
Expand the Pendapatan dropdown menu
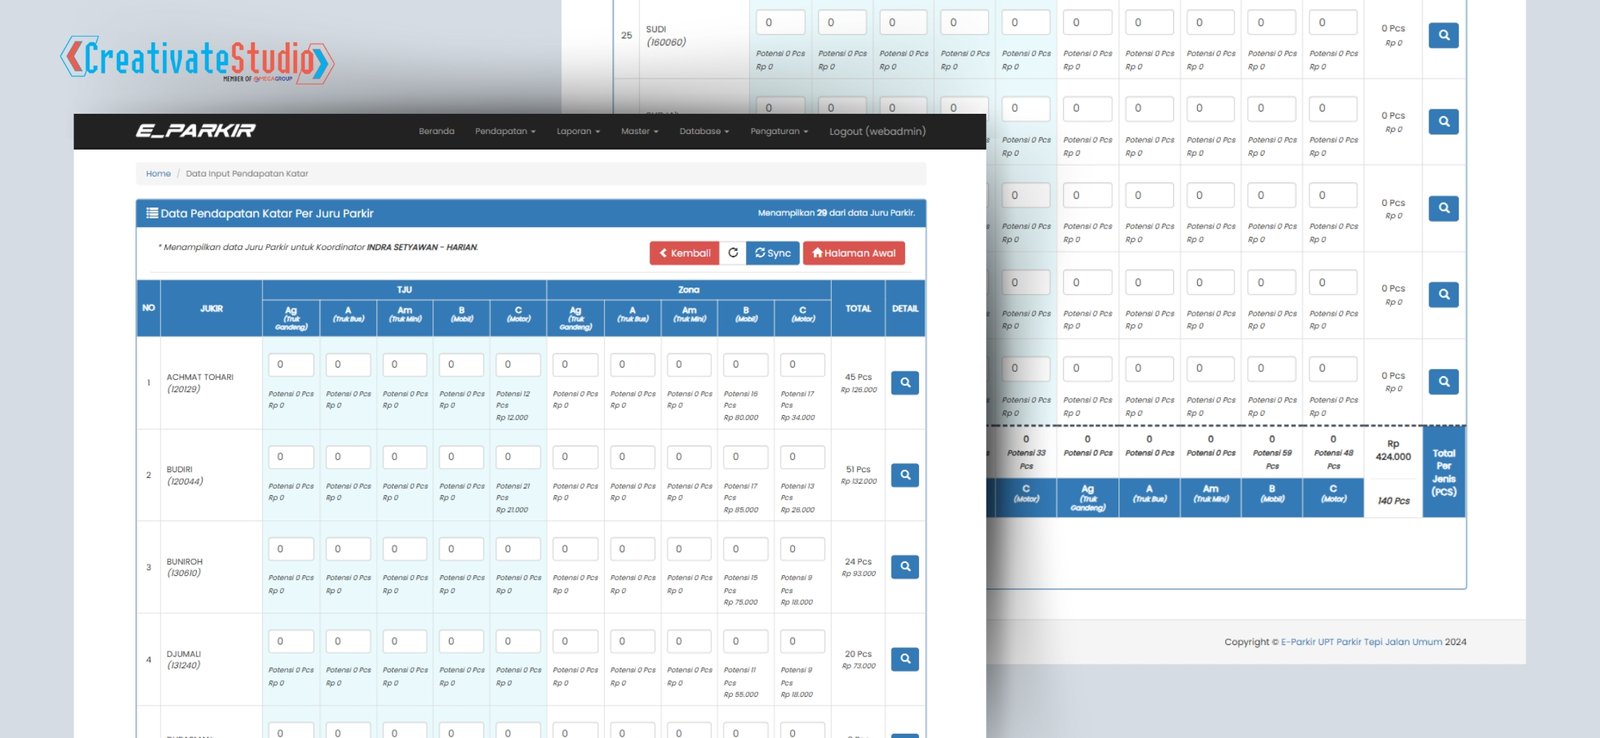(x=505, y=131)
